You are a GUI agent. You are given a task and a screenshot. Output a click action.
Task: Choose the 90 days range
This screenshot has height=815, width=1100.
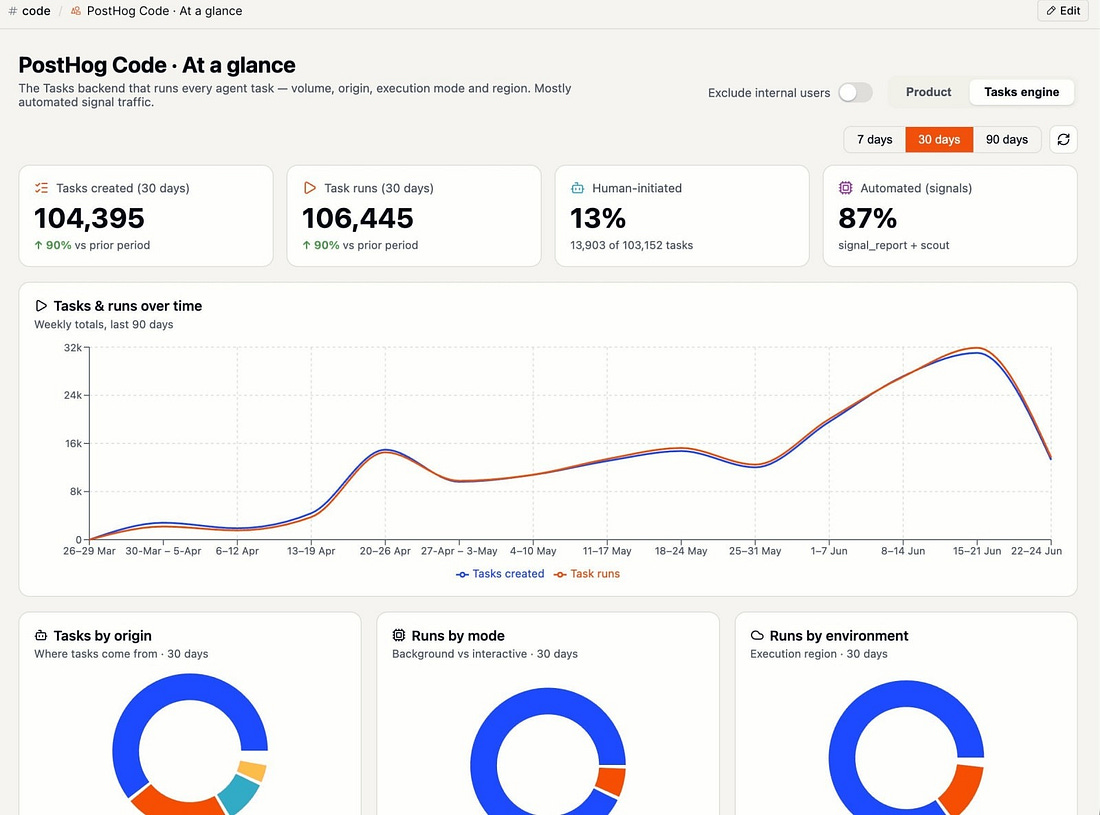click(1007, 140)
